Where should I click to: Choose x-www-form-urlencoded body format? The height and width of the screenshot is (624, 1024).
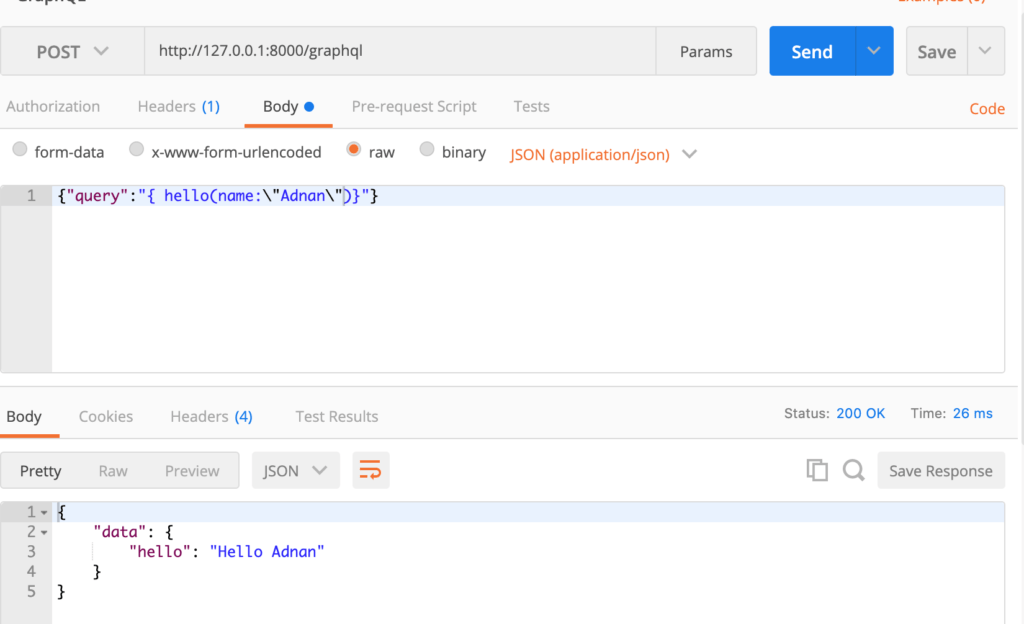click(136, 150)
